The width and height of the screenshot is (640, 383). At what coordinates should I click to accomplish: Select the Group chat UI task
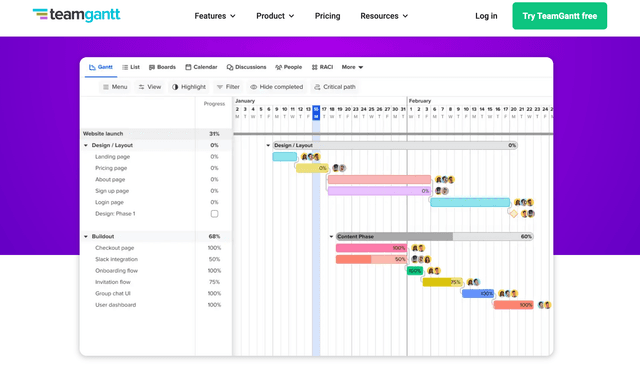pos(113,294)
